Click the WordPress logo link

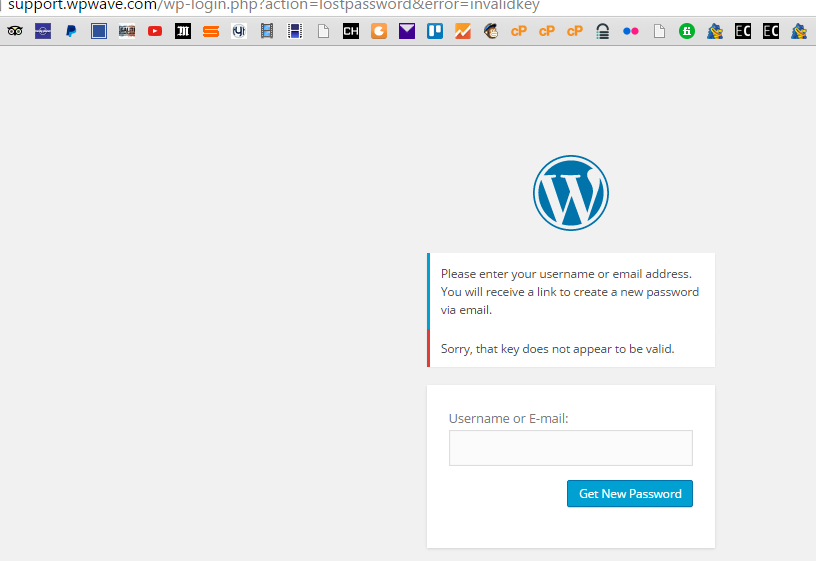coord(571,193)
